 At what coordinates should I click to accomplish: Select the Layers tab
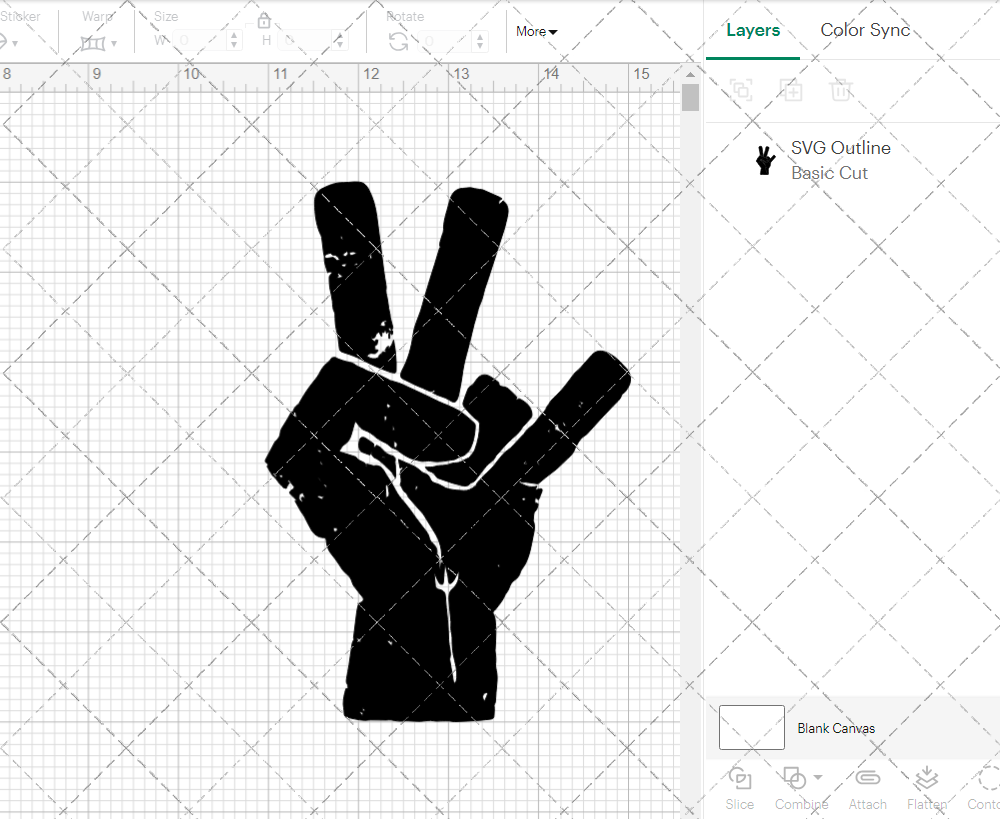[x=753, y=30]
